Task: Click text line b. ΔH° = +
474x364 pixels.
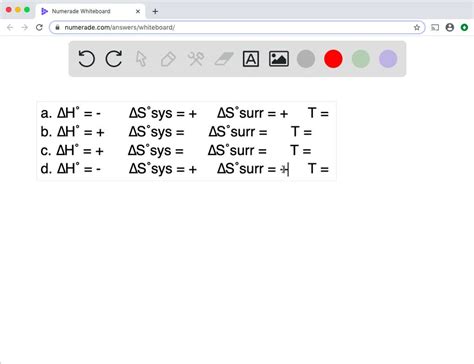Action: (72, 132)
